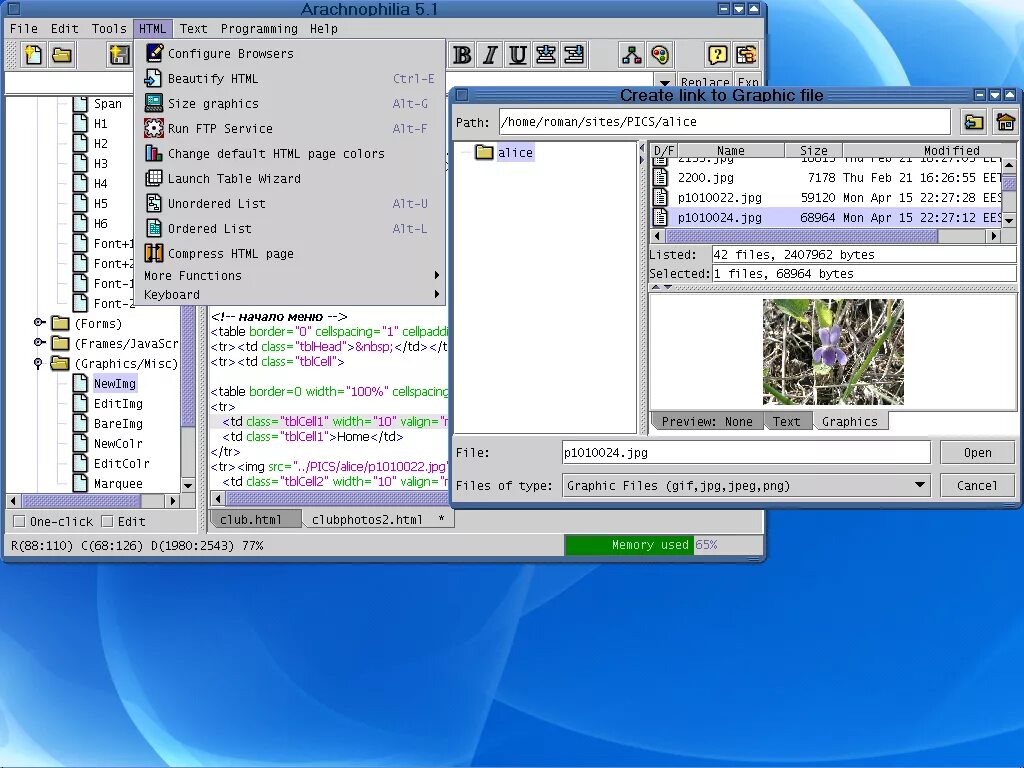The image size is (1024, 768).
Task: Click the flower preview thumbnail
Action: tap(833, 352)
